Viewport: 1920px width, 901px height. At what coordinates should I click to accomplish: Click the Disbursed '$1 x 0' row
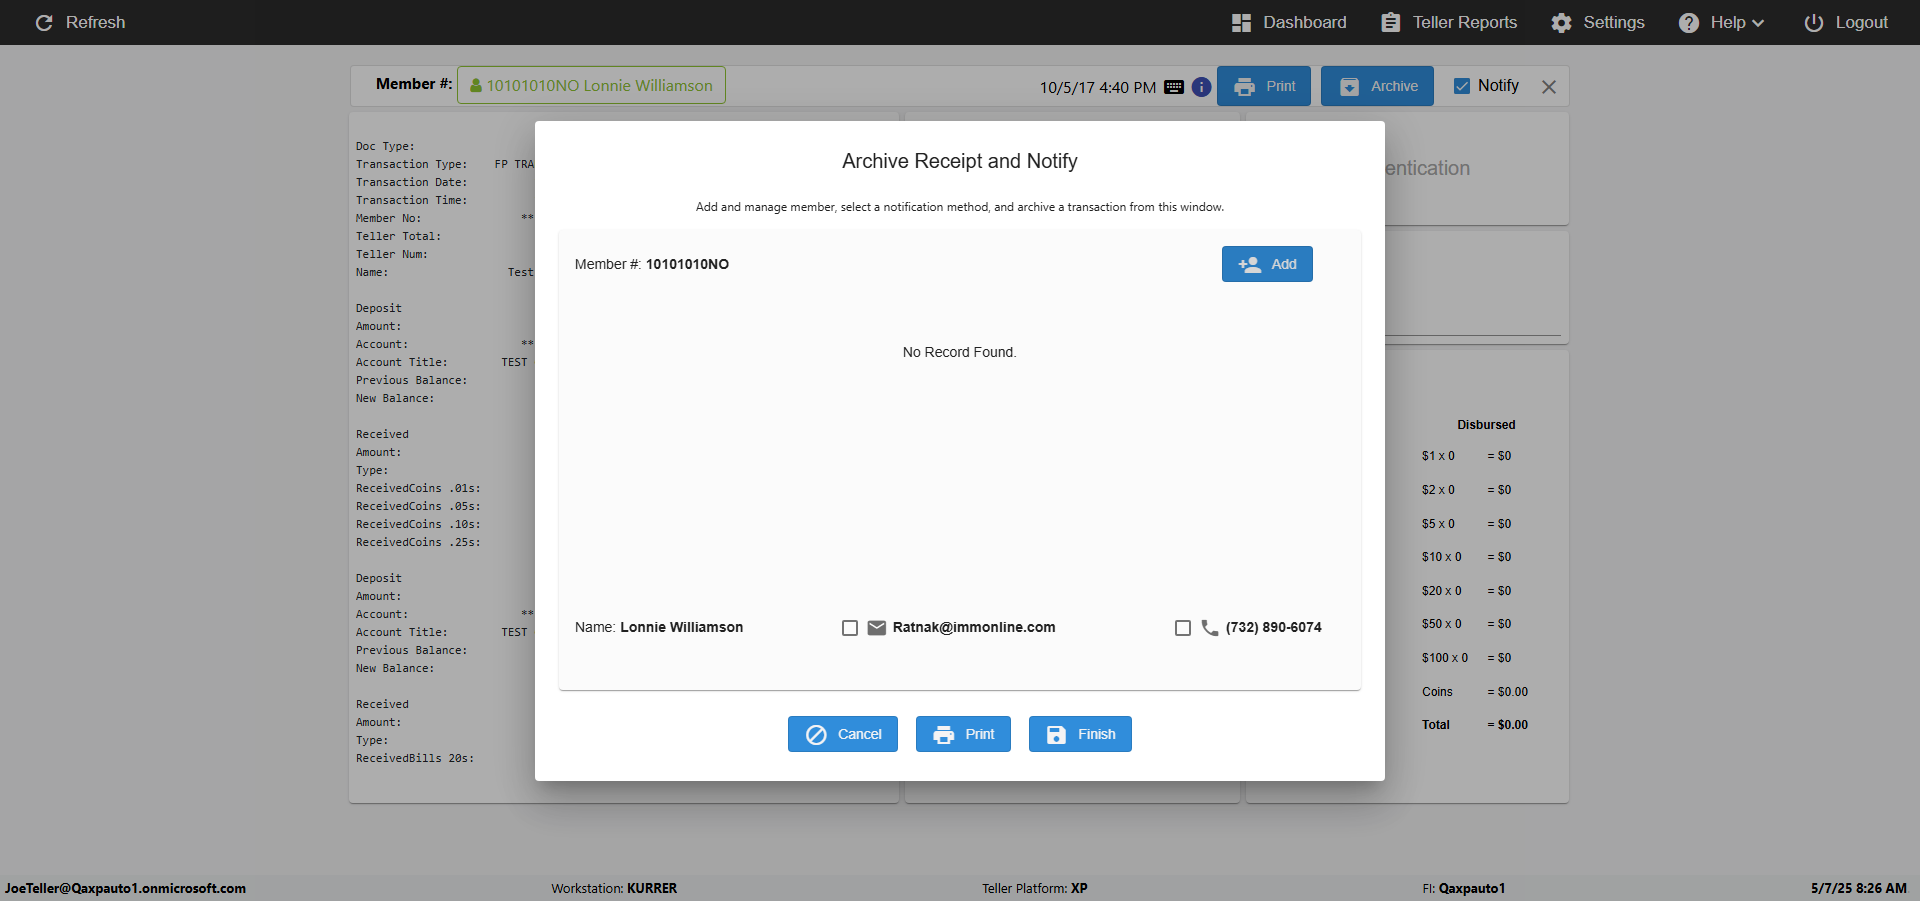pyautogui.click(x=1466, y=456)
